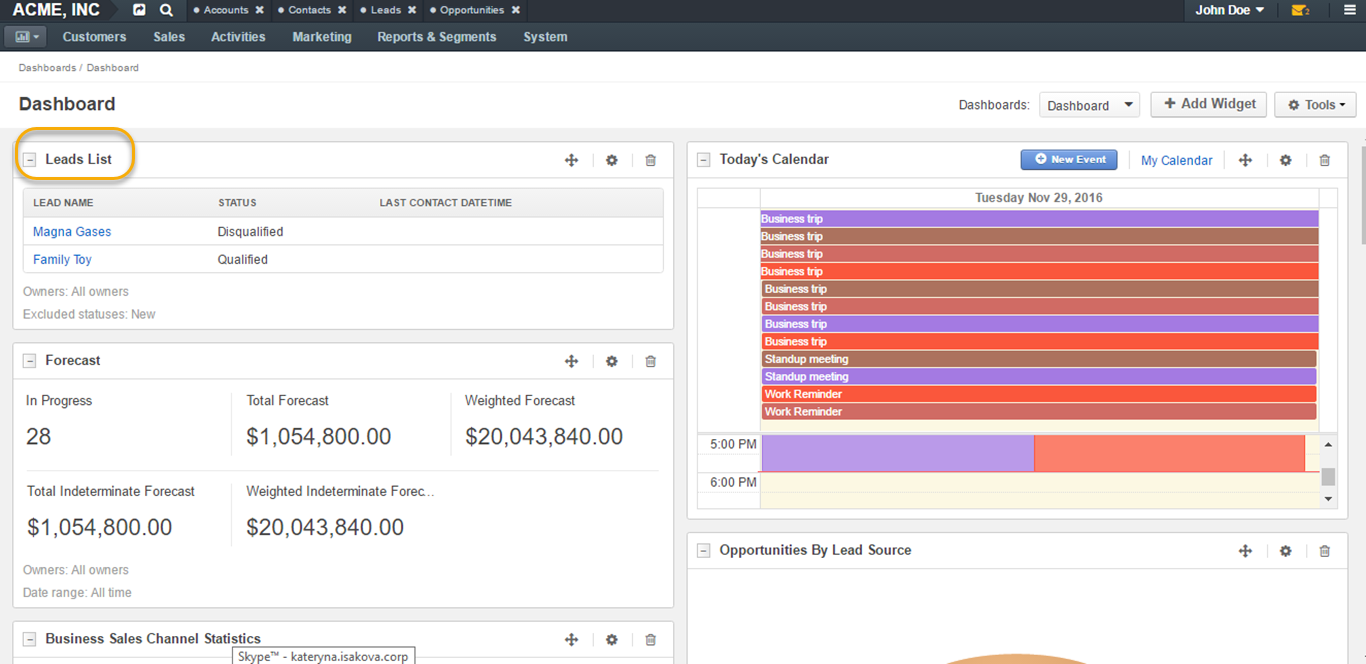Screen dimensions: 1366x664
Task: Select the purple 5:00 PM calendar event
Action: 897,453
